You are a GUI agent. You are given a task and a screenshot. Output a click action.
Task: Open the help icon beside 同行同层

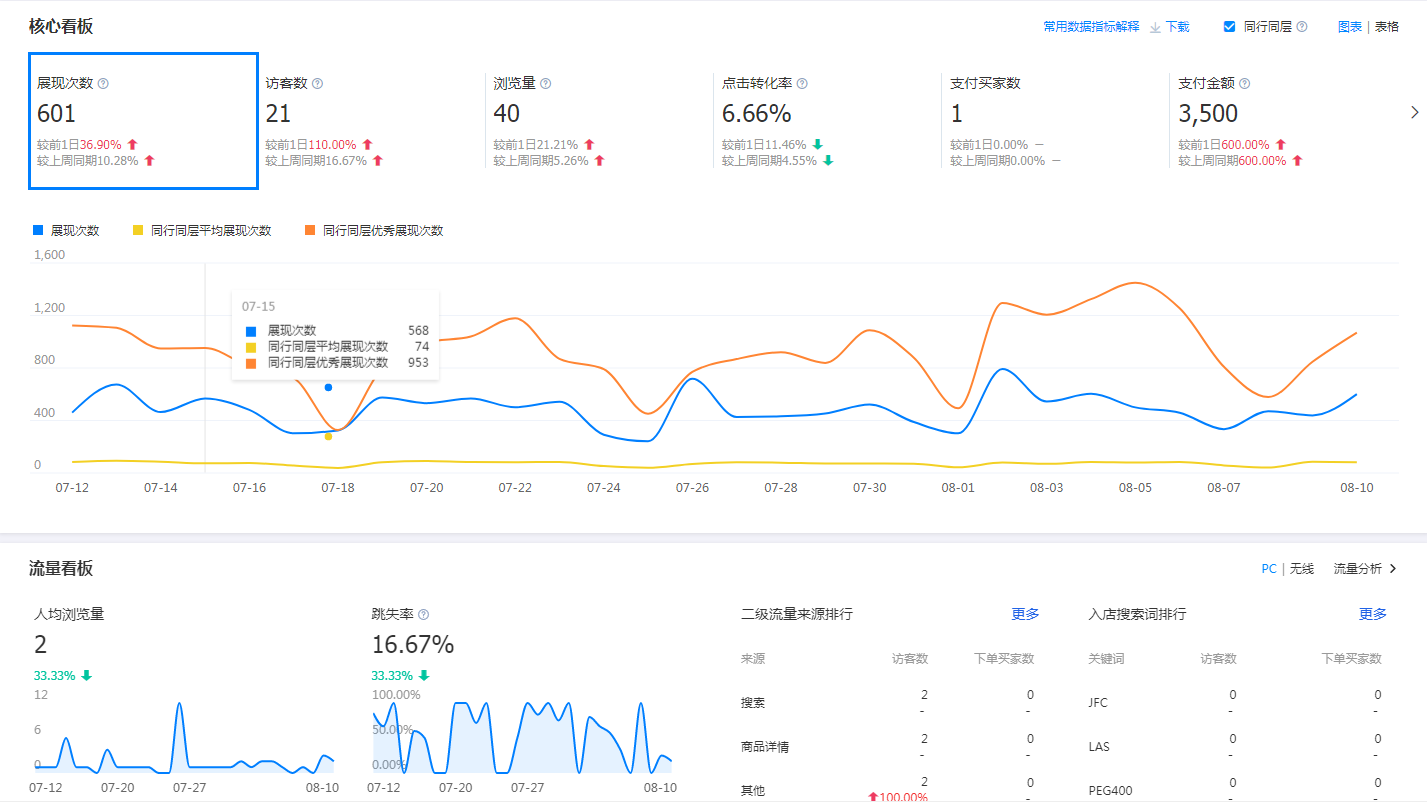1302,27
